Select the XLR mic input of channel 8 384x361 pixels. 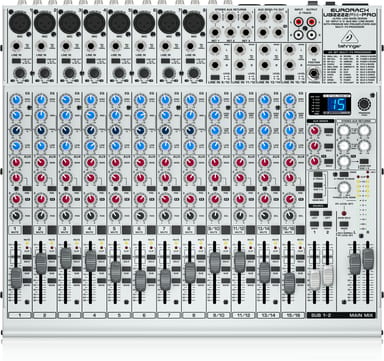coord(194,23)
